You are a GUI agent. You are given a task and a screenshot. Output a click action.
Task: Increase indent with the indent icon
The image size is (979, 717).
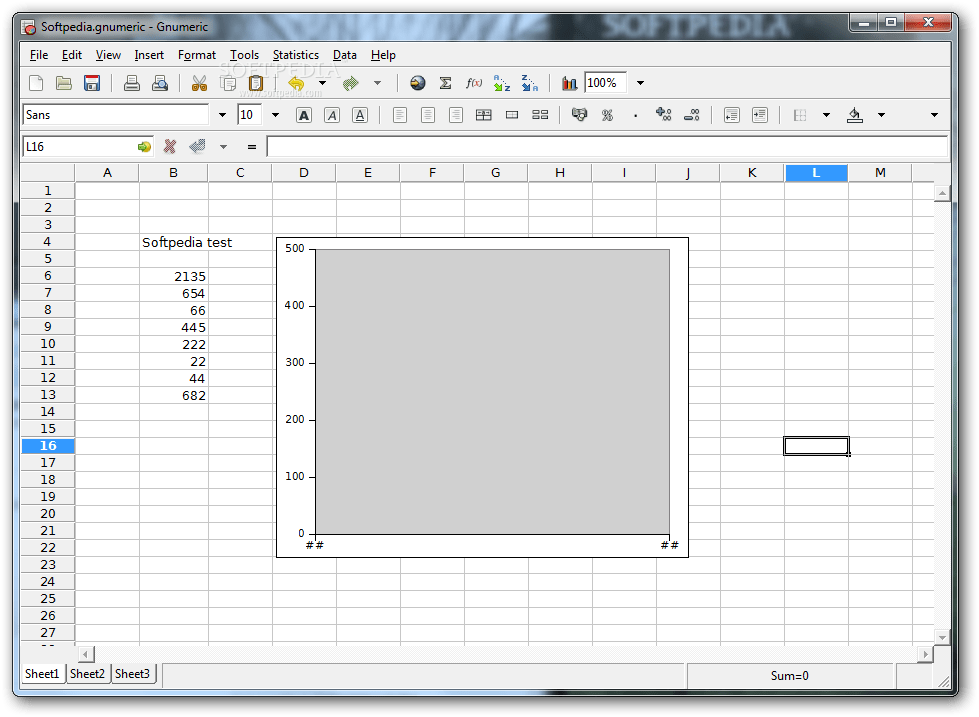pos(760,115)
